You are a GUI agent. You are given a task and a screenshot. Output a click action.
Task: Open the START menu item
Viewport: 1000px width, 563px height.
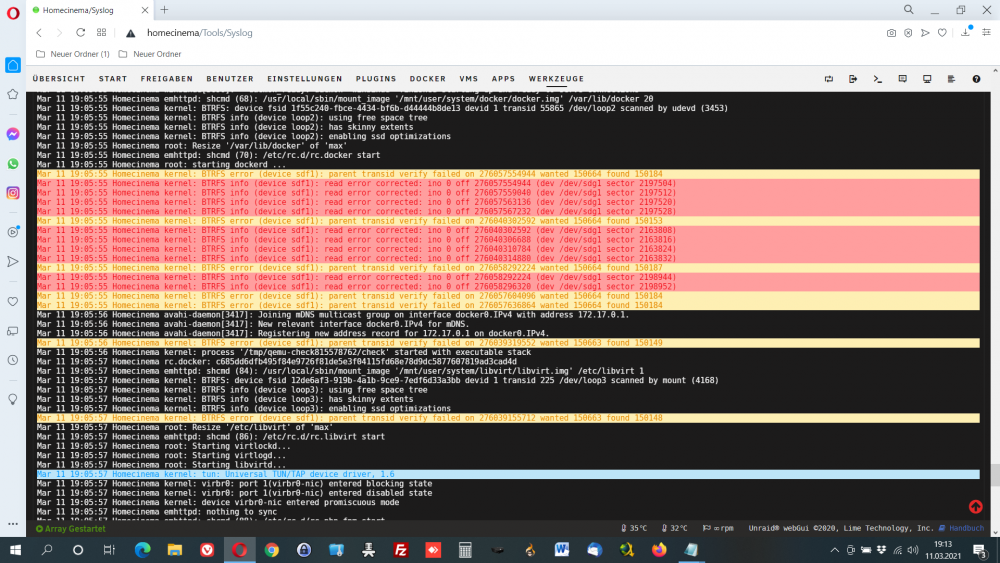tap(113, 79)
